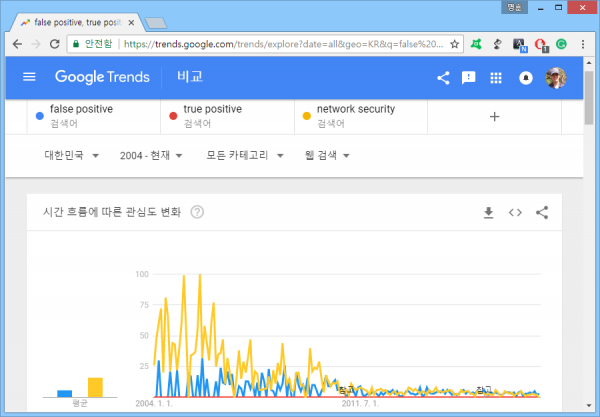Select the false positive browser tab
The width and height of the screenshot is (600, 417).
coord(77,23)
